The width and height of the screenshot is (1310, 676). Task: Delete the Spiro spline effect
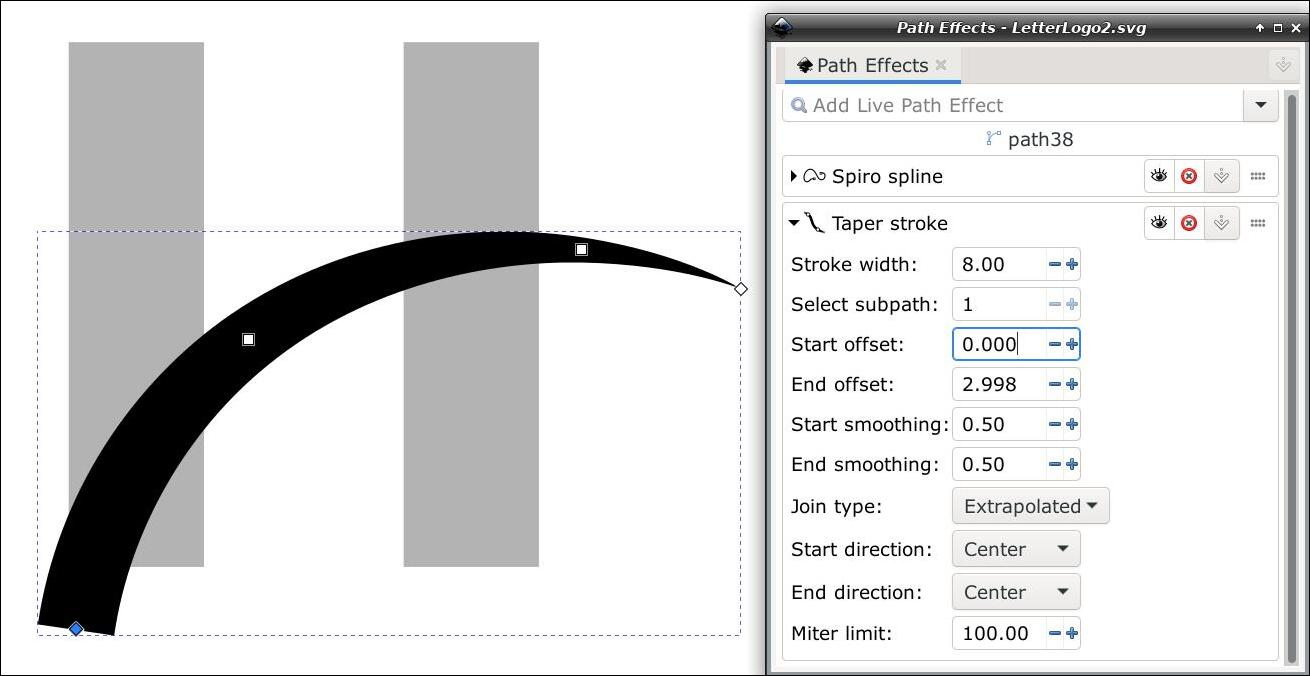1189,176
